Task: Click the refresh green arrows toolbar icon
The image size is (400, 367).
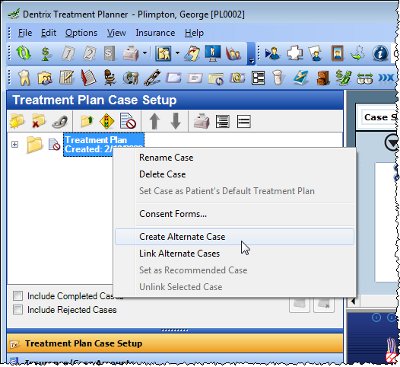Action: [x=24, y=53]
